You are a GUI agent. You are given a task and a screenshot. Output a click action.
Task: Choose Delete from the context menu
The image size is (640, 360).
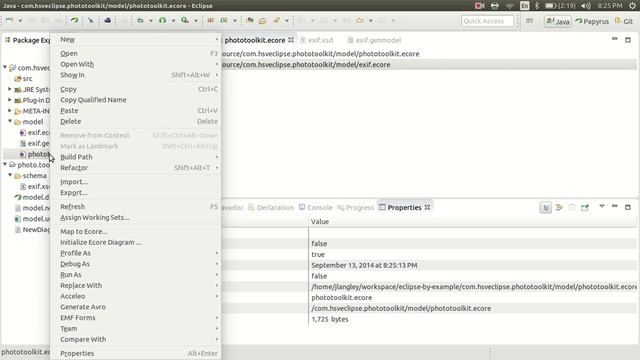[136, 121]
